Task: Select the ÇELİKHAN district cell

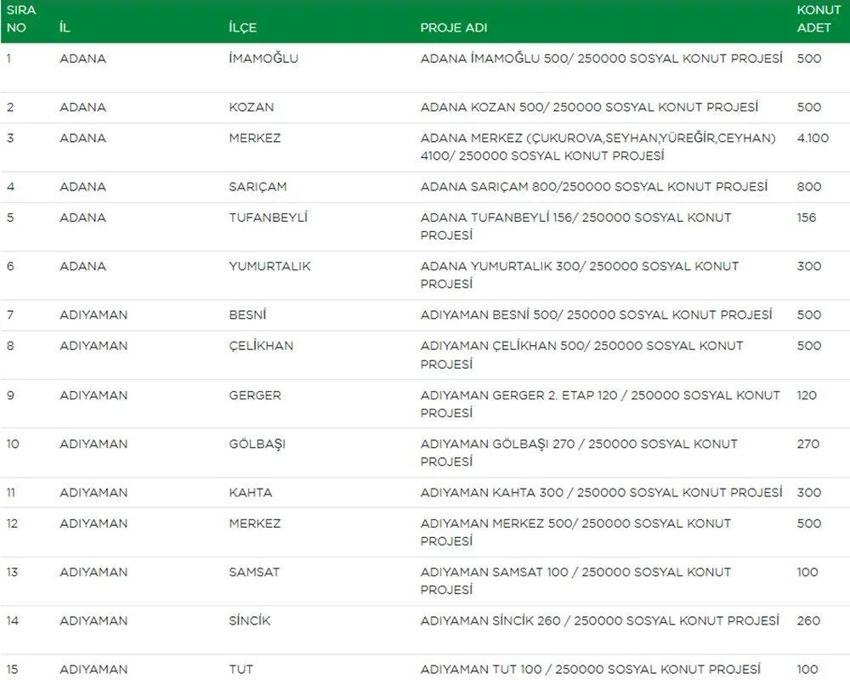Action: click(261, 346)
